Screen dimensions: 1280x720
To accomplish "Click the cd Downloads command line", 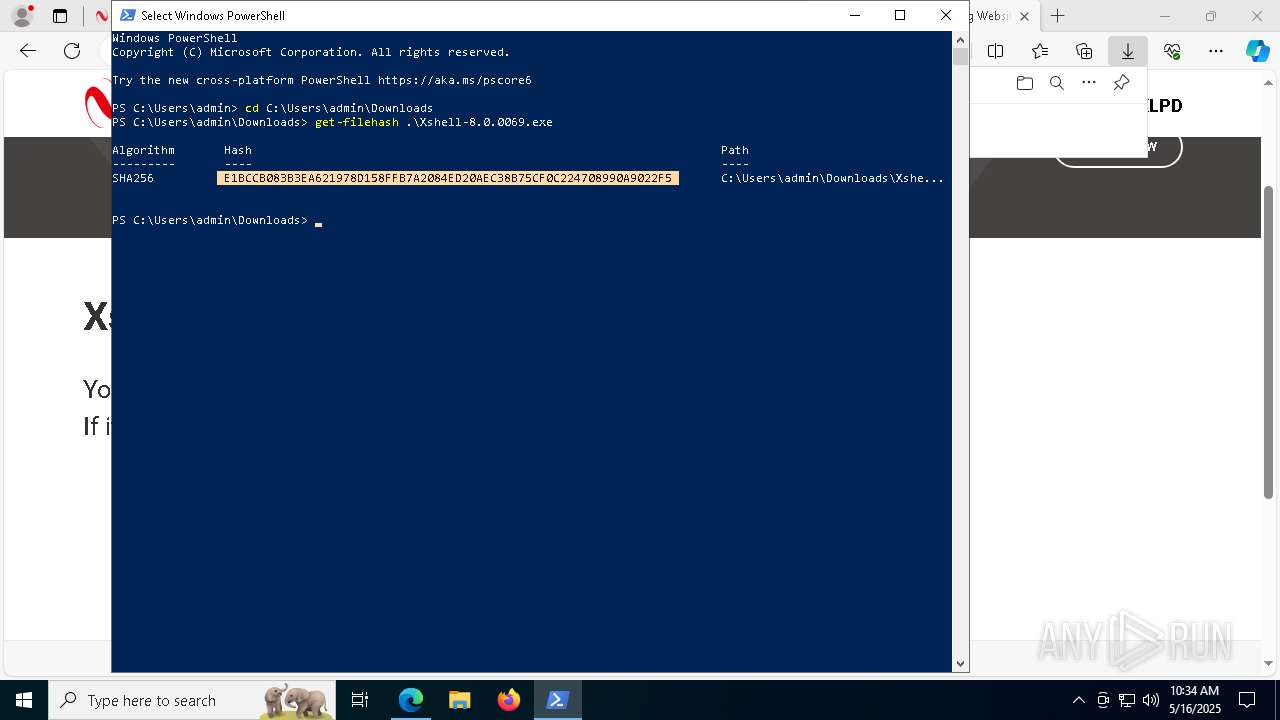I will [272, 108].
